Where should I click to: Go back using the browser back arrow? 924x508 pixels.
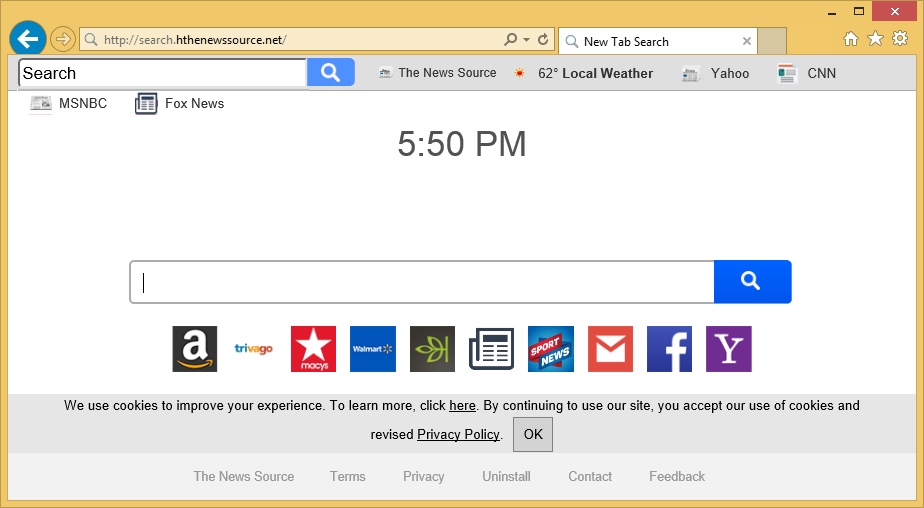pyautogui.click(x=28, y=39)
